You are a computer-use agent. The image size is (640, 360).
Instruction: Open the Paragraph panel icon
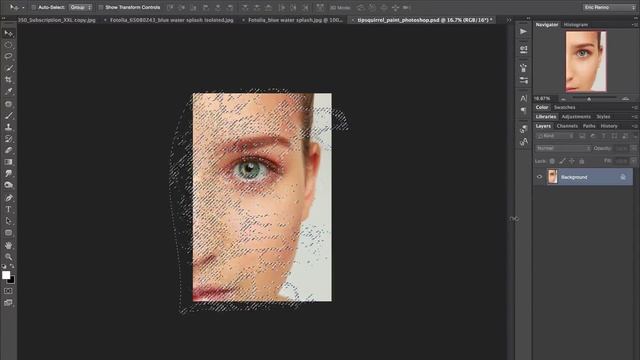(x=524, y=110)
